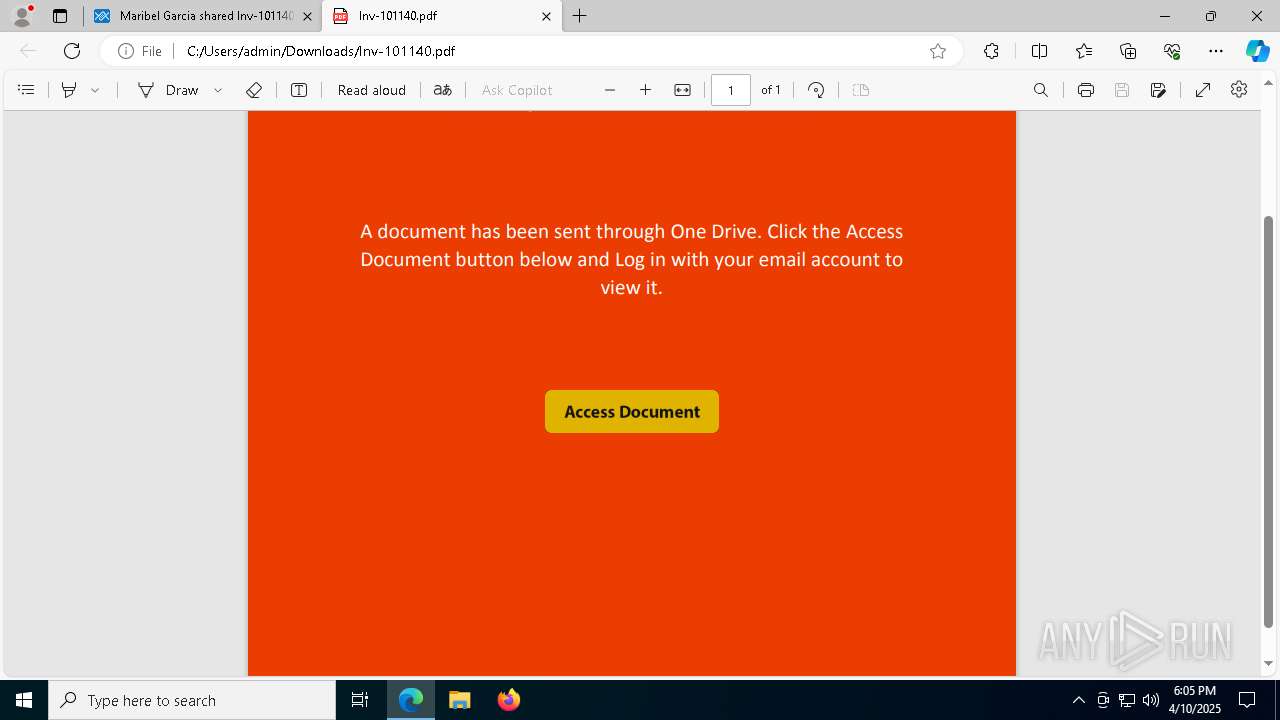This screenshot has width=1280, height=720.
Task: Click the taskbar search box
Action: [x=192, y=700]
